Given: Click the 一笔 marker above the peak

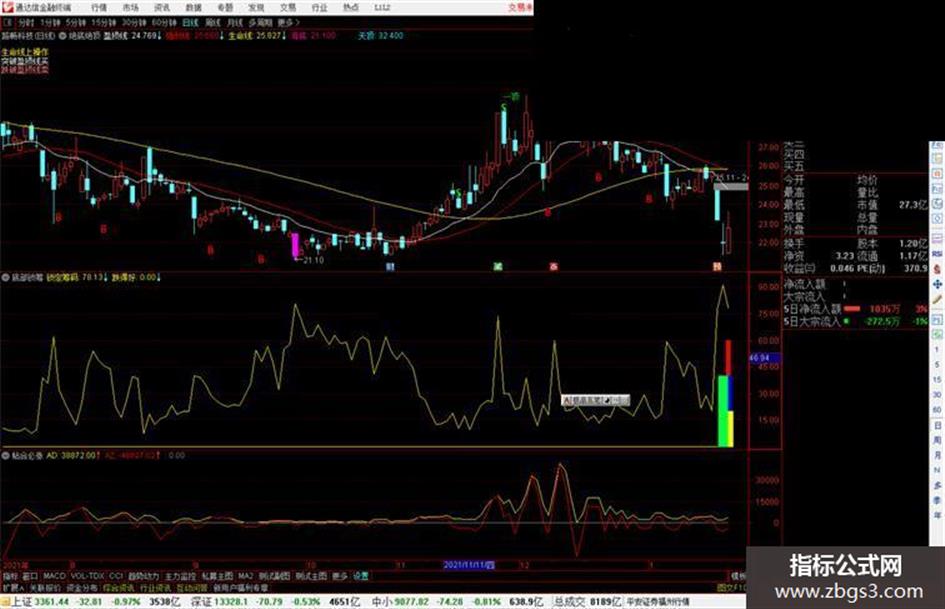Looking at the screenshot, I should pyautogui.click(x=511, y=96).
